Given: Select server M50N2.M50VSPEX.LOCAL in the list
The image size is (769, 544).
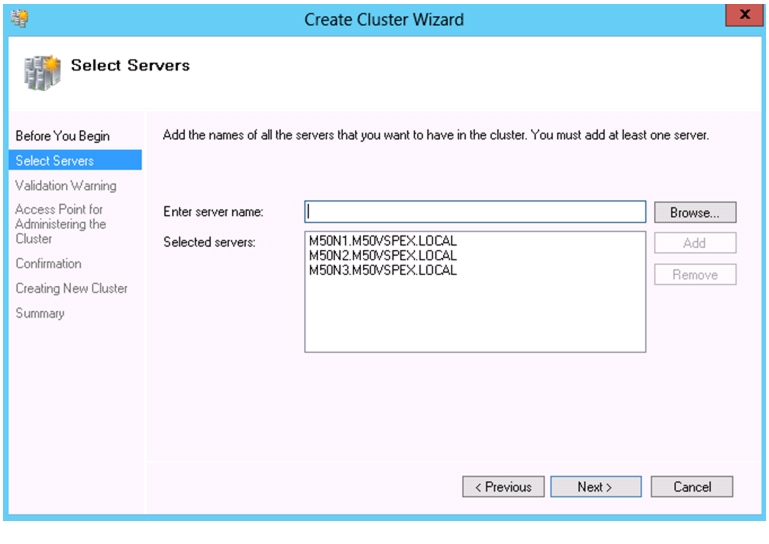Looking at the screenshot, I should coord(383,256).
